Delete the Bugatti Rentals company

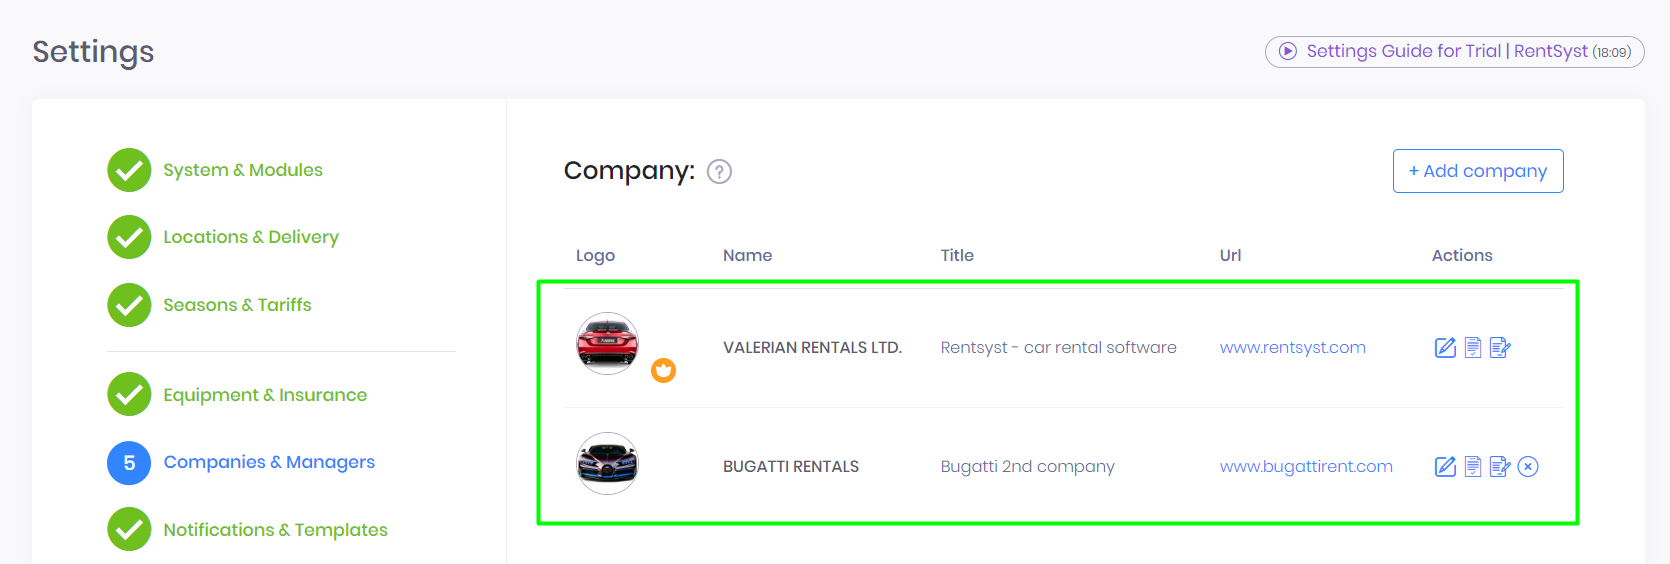(x=1528, y=467)
